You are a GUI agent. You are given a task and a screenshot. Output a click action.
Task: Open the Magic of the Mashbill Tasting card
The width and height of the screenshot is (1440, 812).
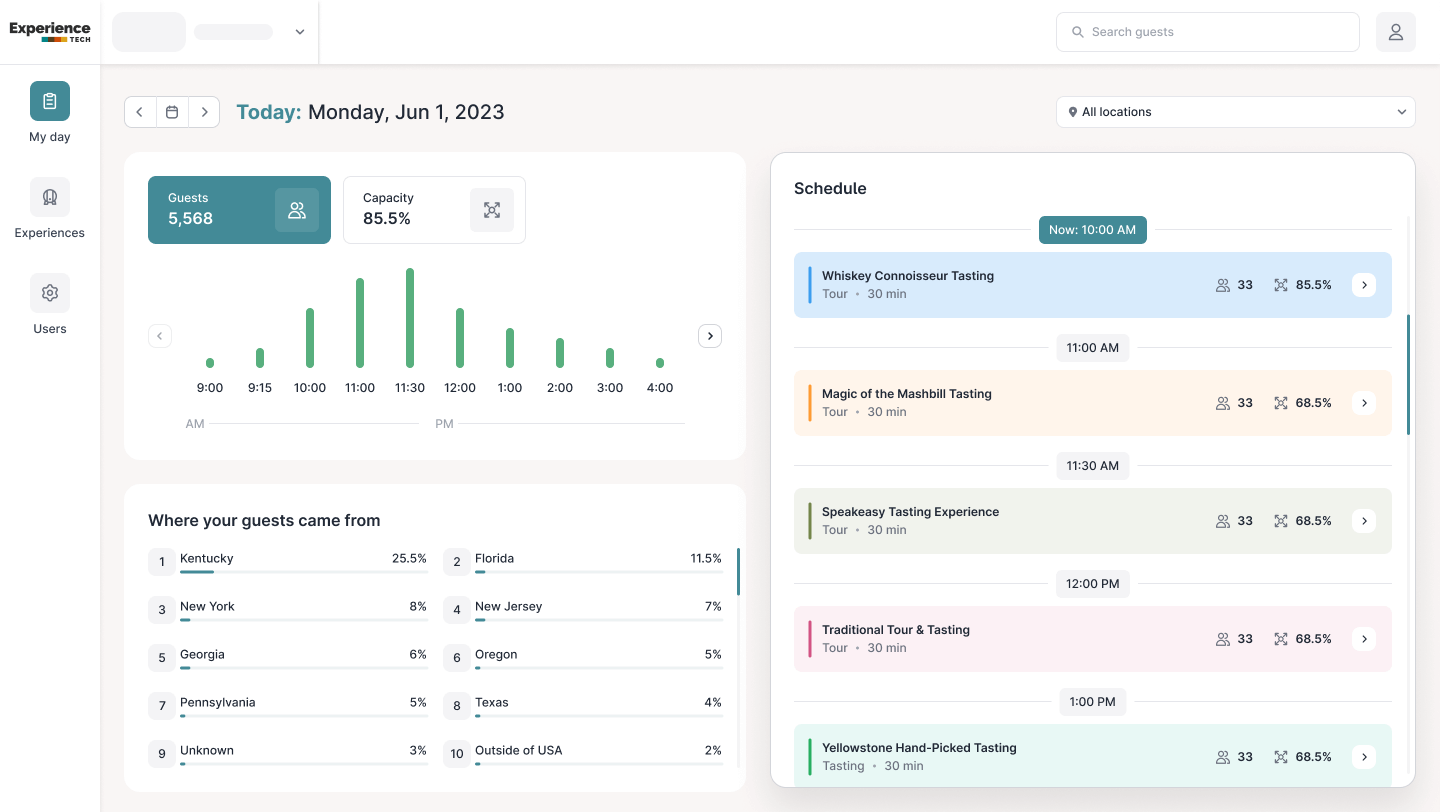[1093, 403]
